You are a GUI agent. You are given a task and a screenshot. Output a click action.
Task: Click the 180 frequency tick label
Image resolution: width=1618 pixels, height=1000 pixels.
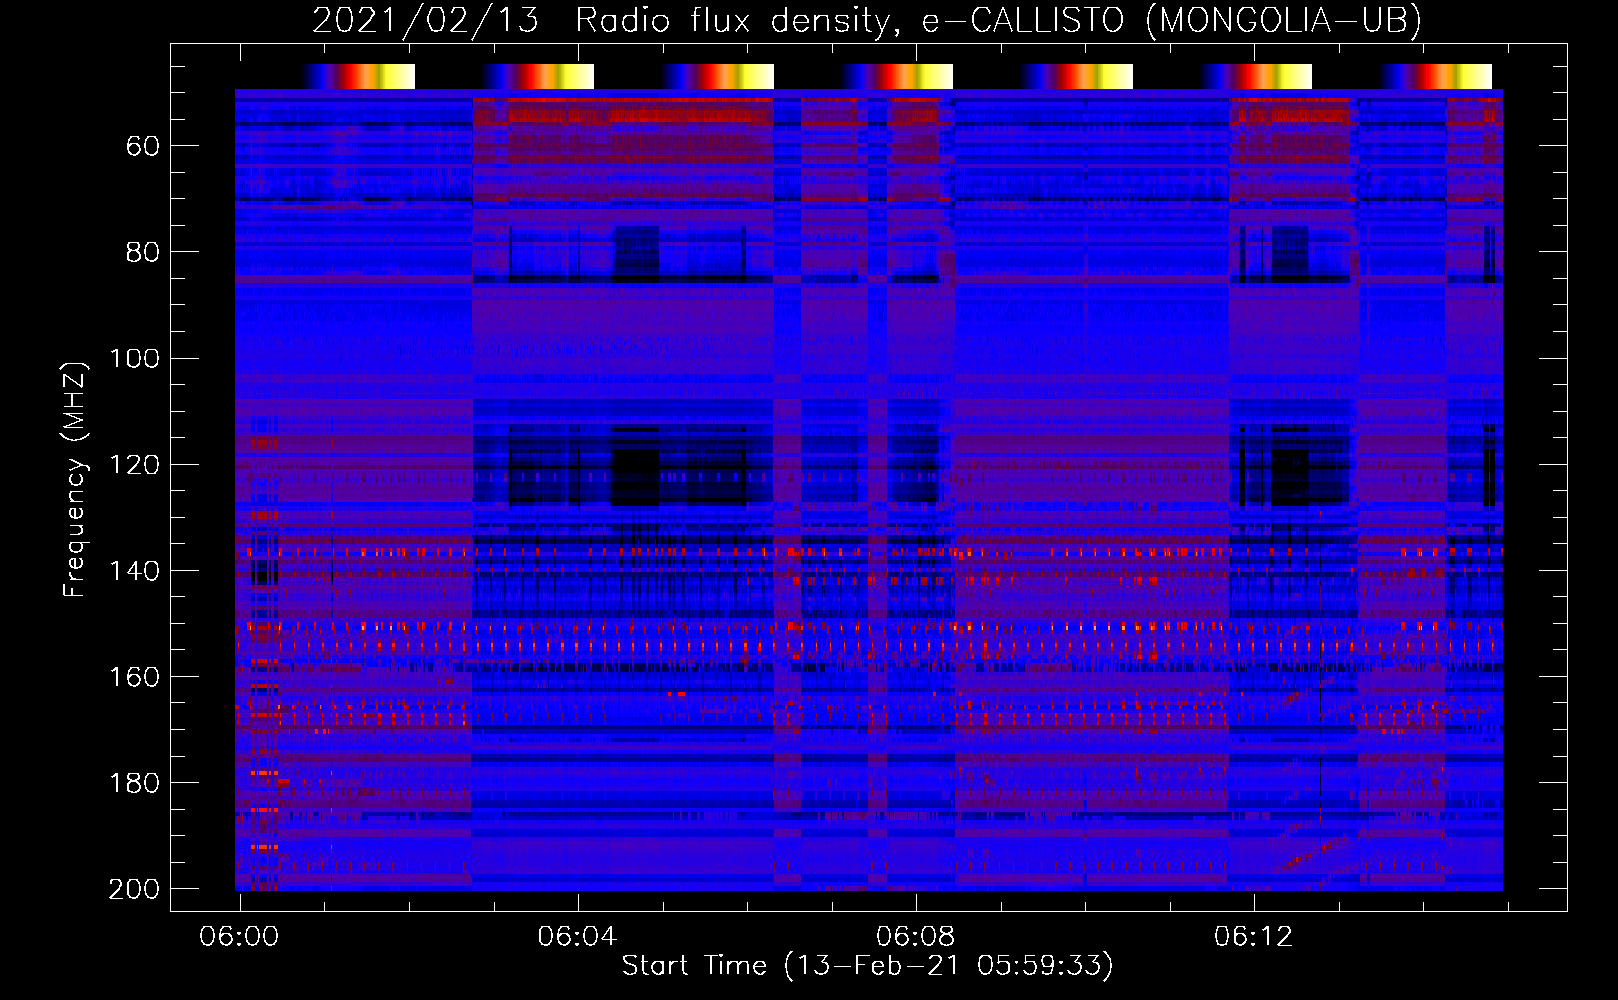[x=134, y=782]
